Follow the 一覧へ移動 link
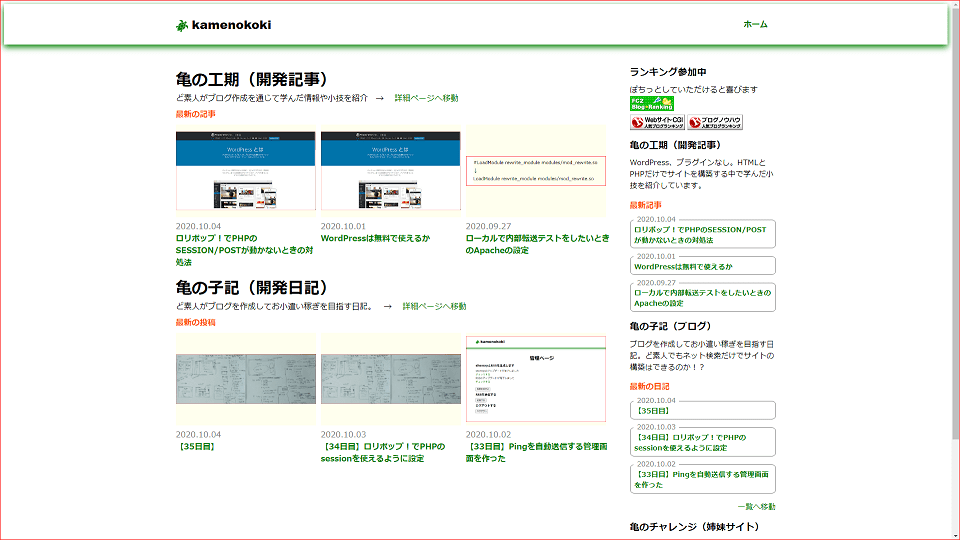Image resolution: width=960 pixels, height=540 pixels. (x=756, y=506)
